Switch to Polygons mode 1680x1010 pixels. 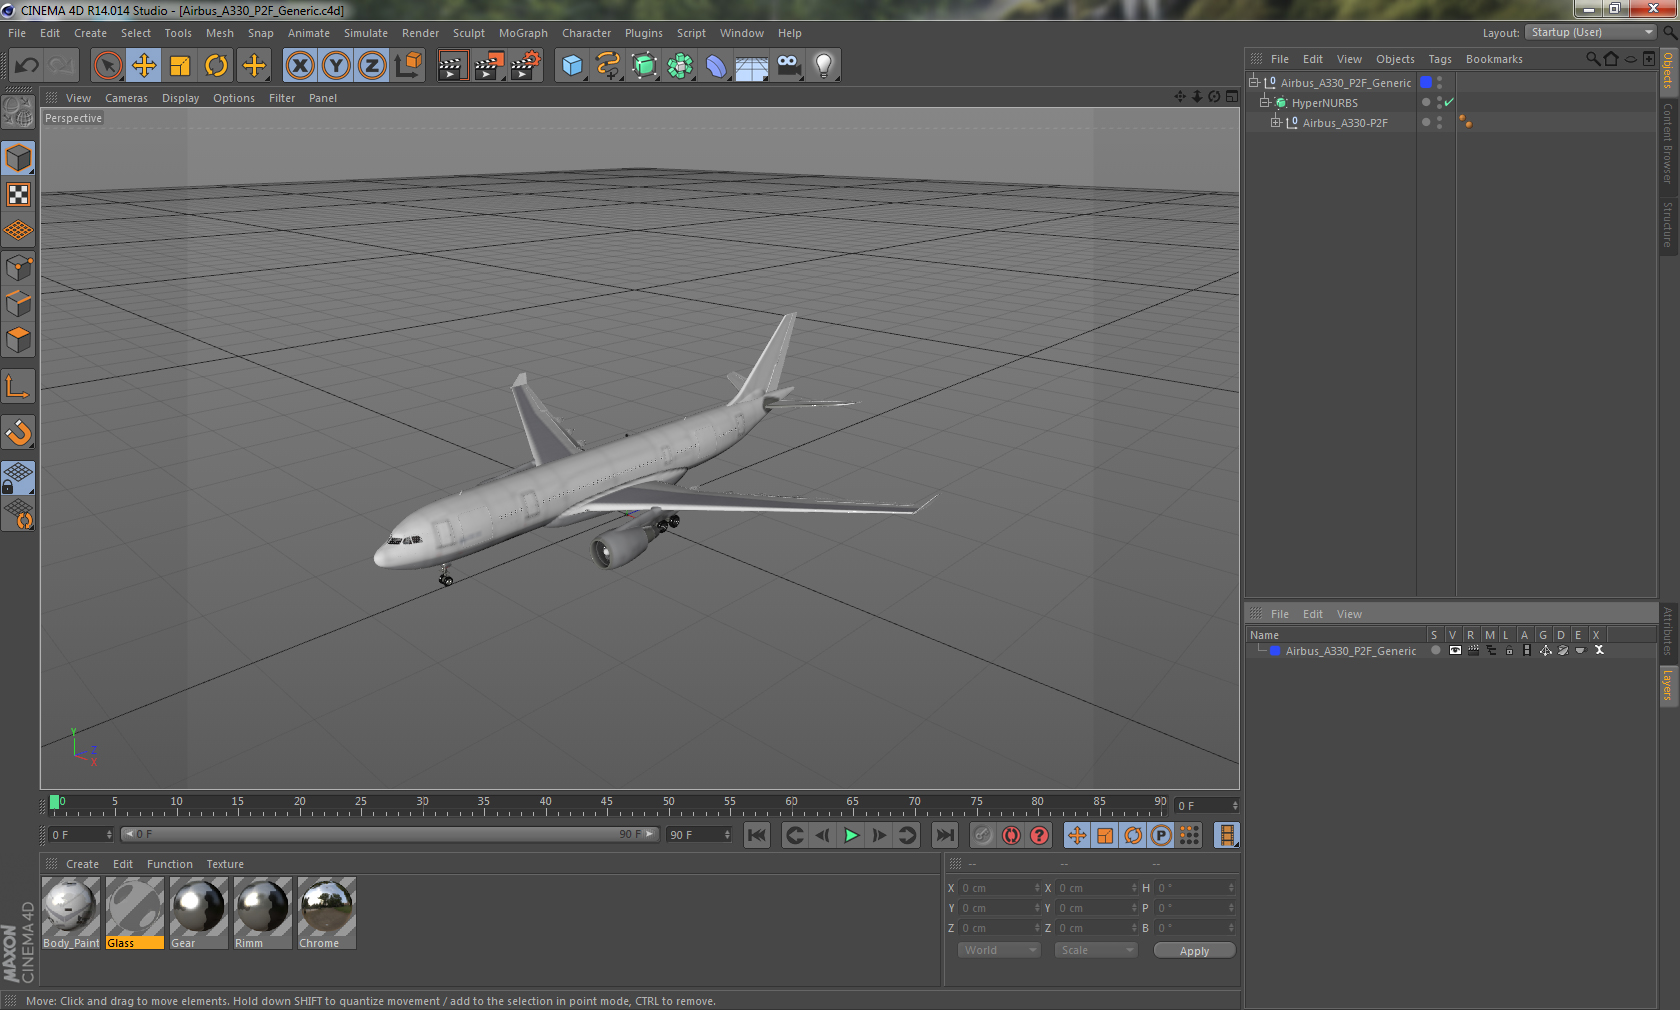(18, 340)
